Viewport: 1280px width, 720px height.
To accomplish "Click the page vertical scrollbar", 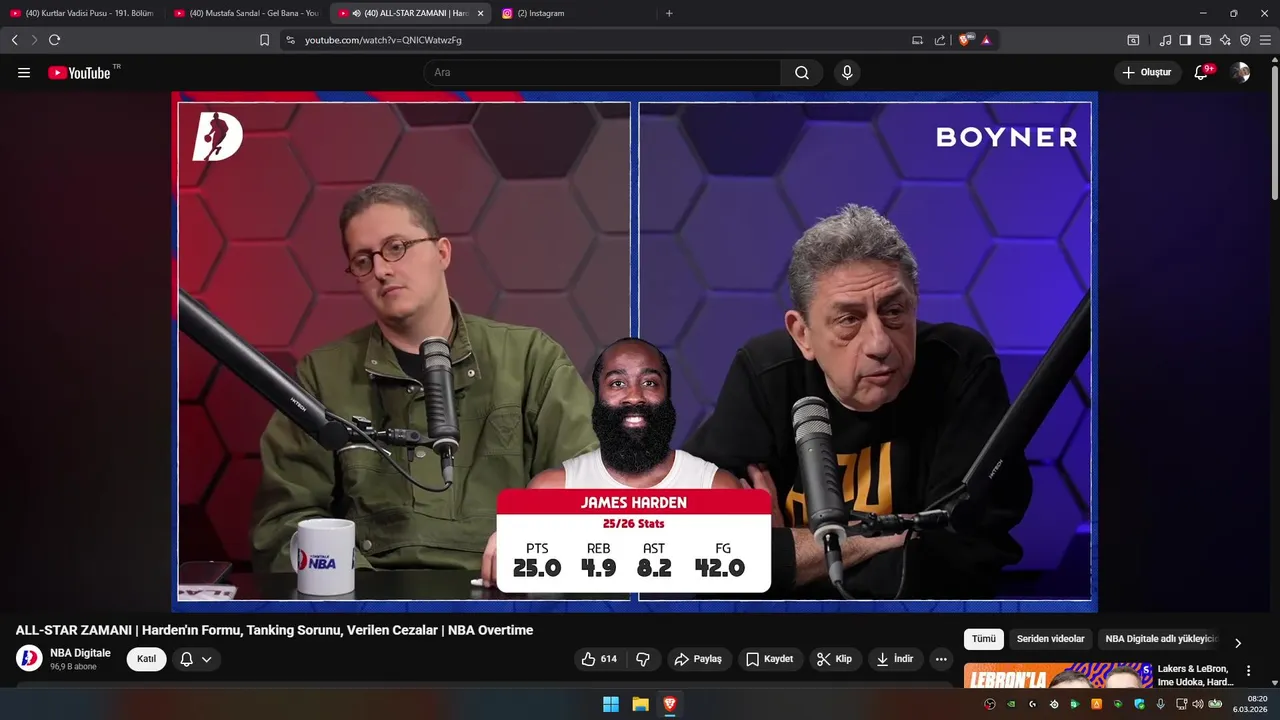I will pyautogui.click(x=1274, y=130).
